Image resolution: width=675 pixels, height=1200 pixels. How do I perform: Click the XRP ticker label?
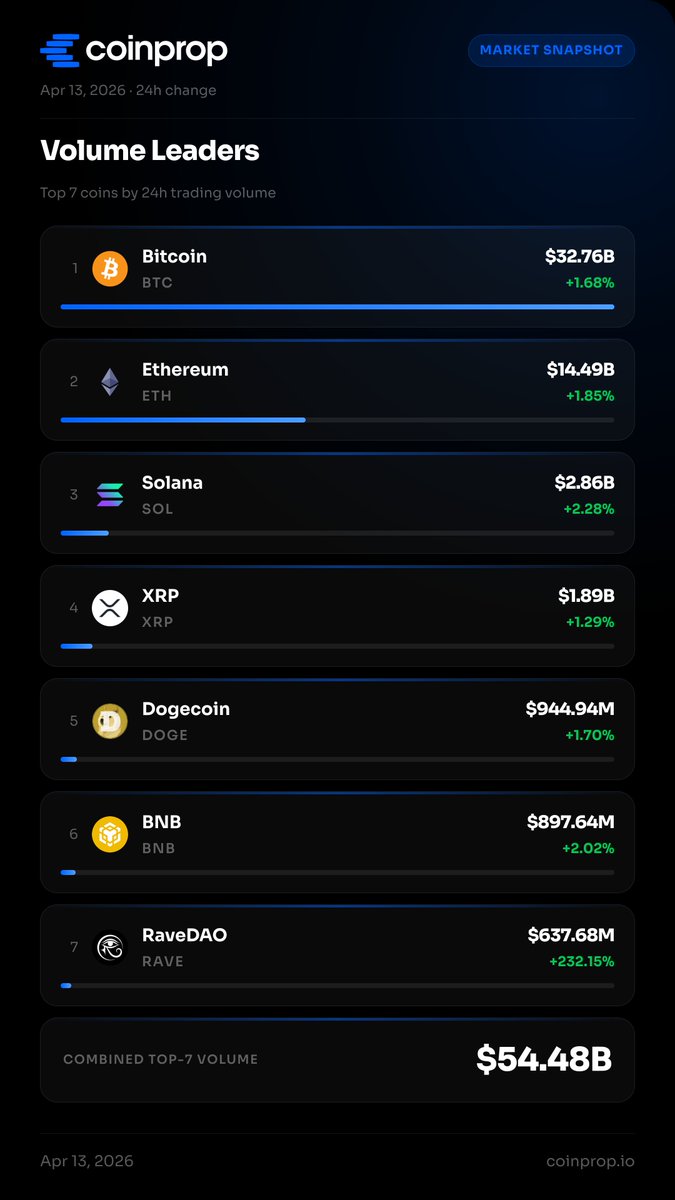(x=157, y=622)
